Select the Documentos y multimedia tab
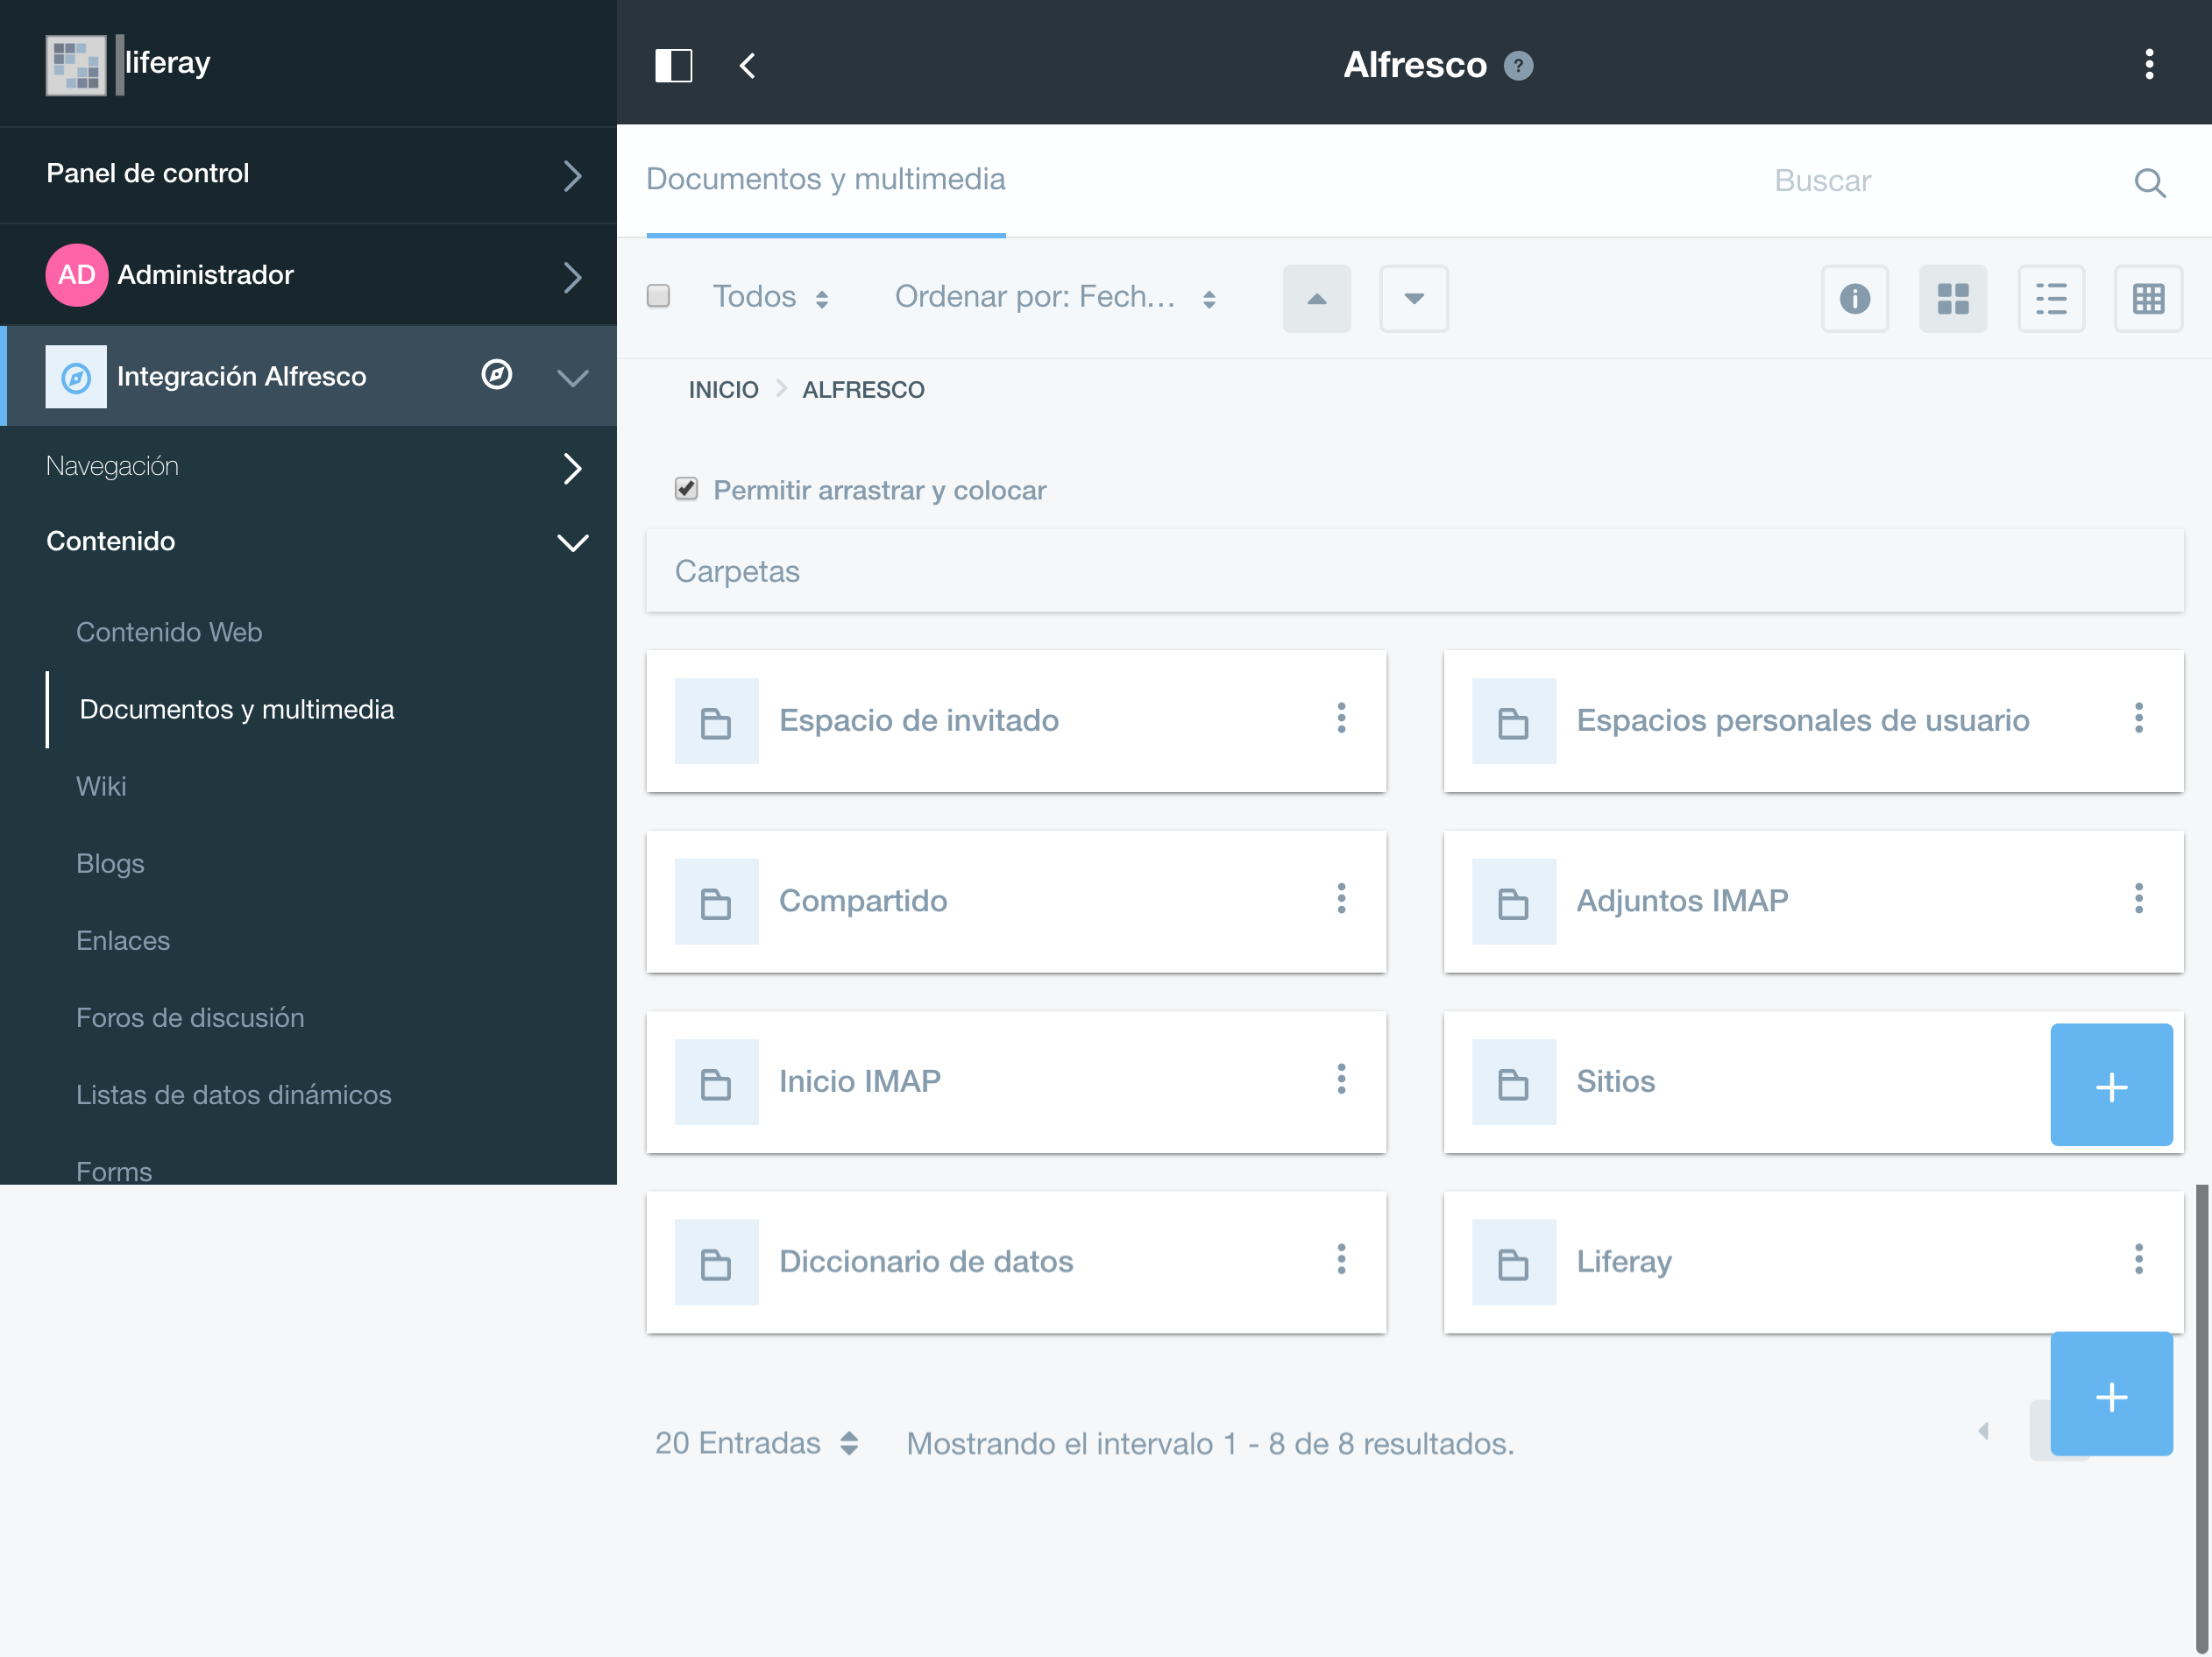Viewport: 2212px width, 1657px height. tap(825, 180)
